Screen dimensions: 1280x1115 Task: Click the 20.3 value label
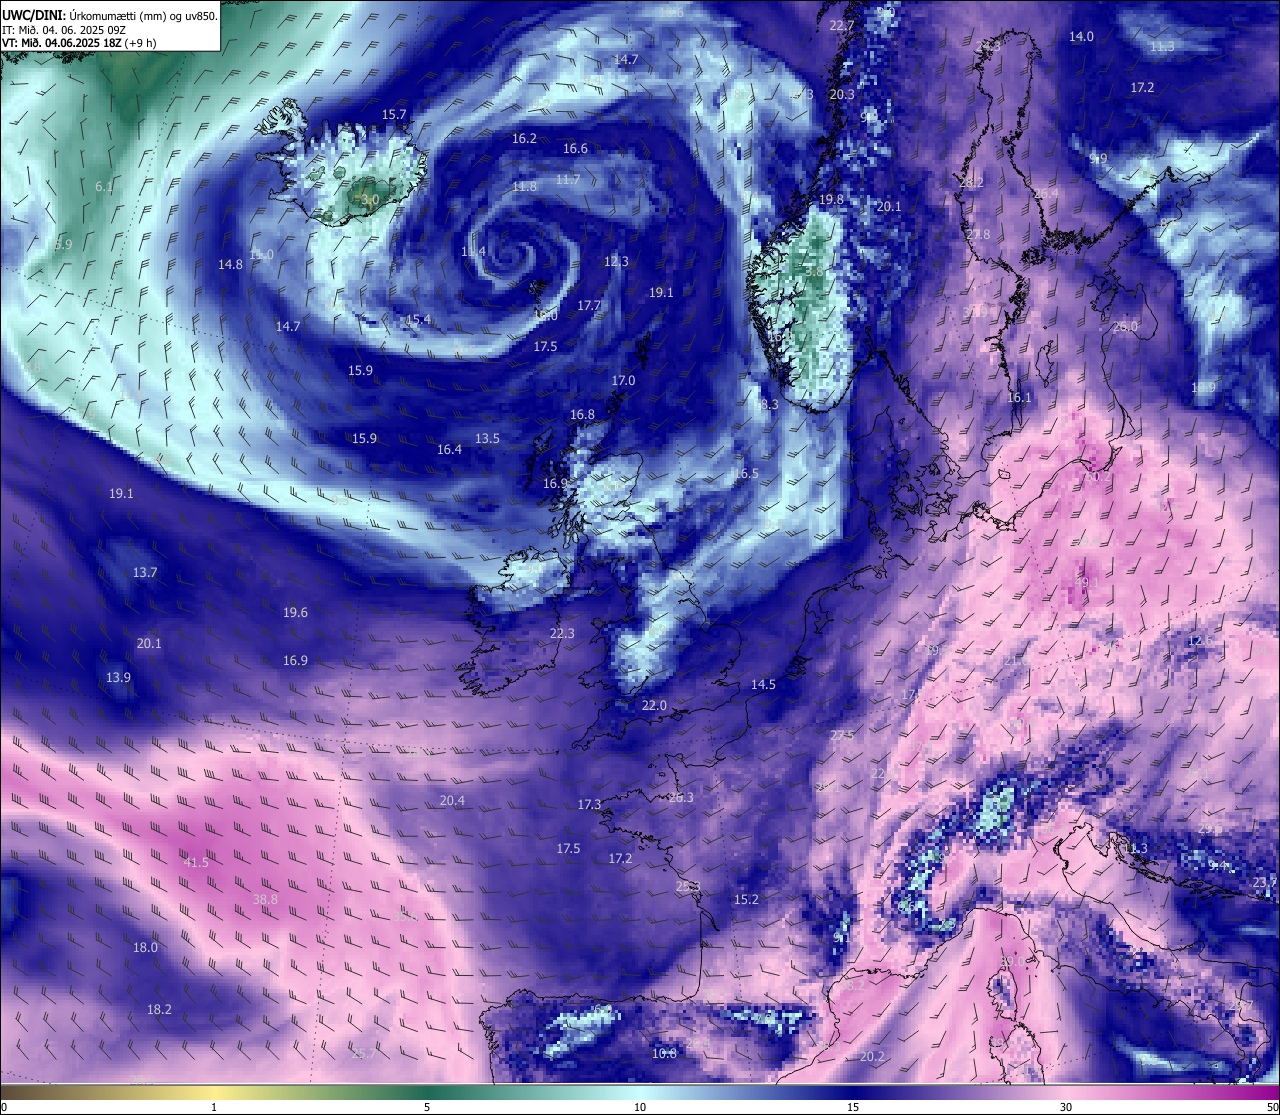click(x=842, y=95)
